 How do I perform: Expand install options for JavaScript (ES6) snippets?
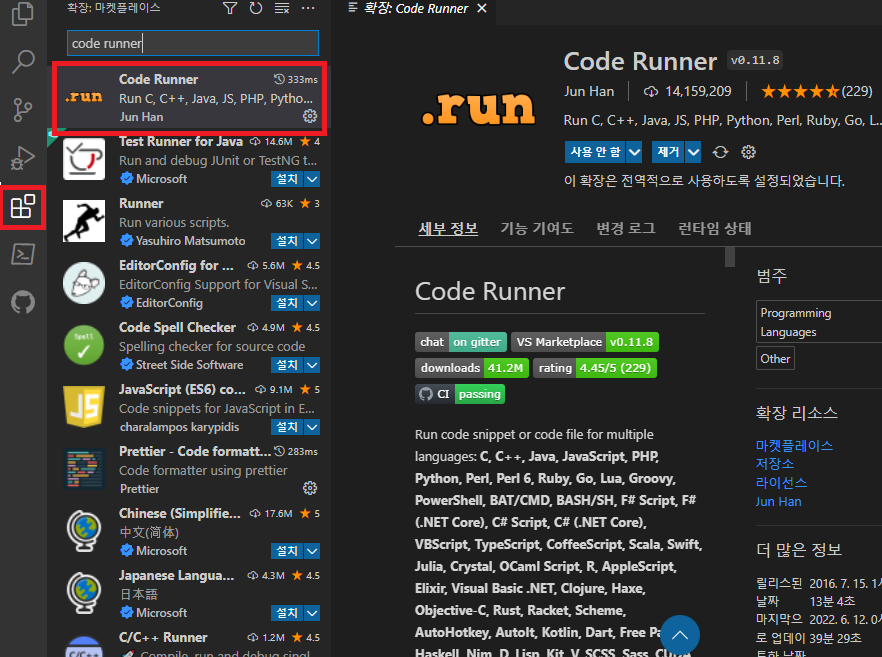[312, 426]
